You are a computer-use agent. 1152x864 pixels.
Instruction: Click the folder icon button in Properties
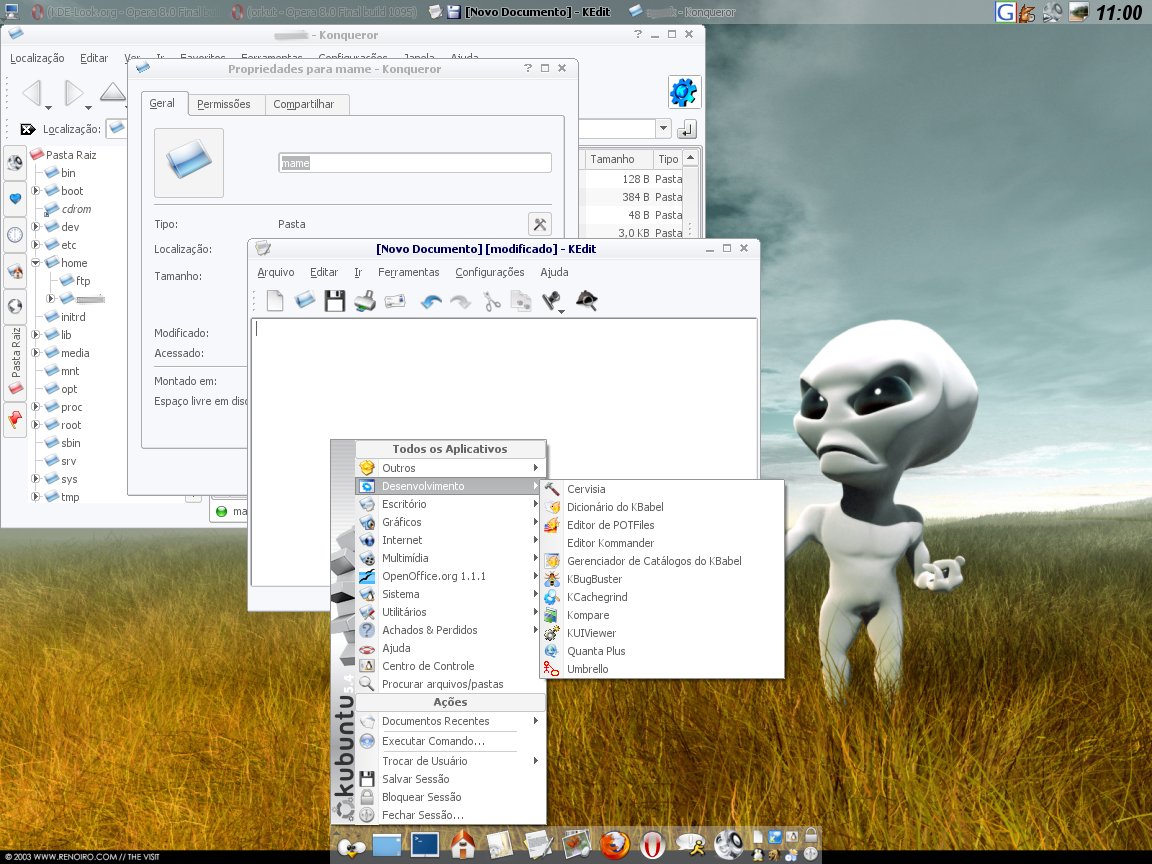point(189,163)
